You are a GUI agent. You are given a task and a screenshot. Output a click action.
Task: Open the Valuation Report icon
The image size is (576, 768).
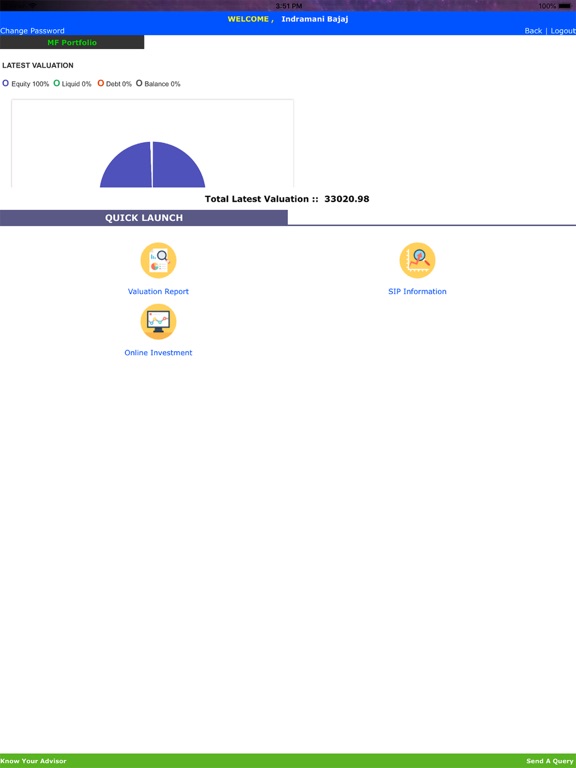(x=158, y=260)
